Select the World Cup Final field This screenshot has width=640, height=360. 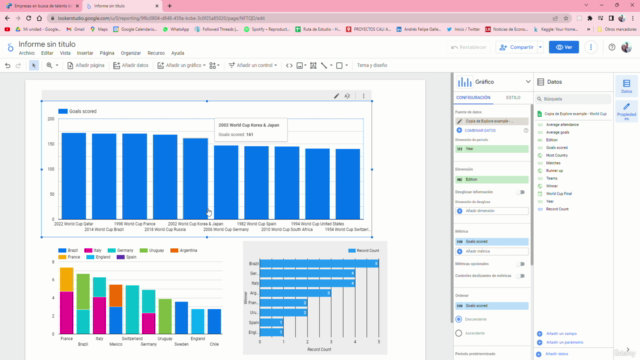tap(559, 194)
